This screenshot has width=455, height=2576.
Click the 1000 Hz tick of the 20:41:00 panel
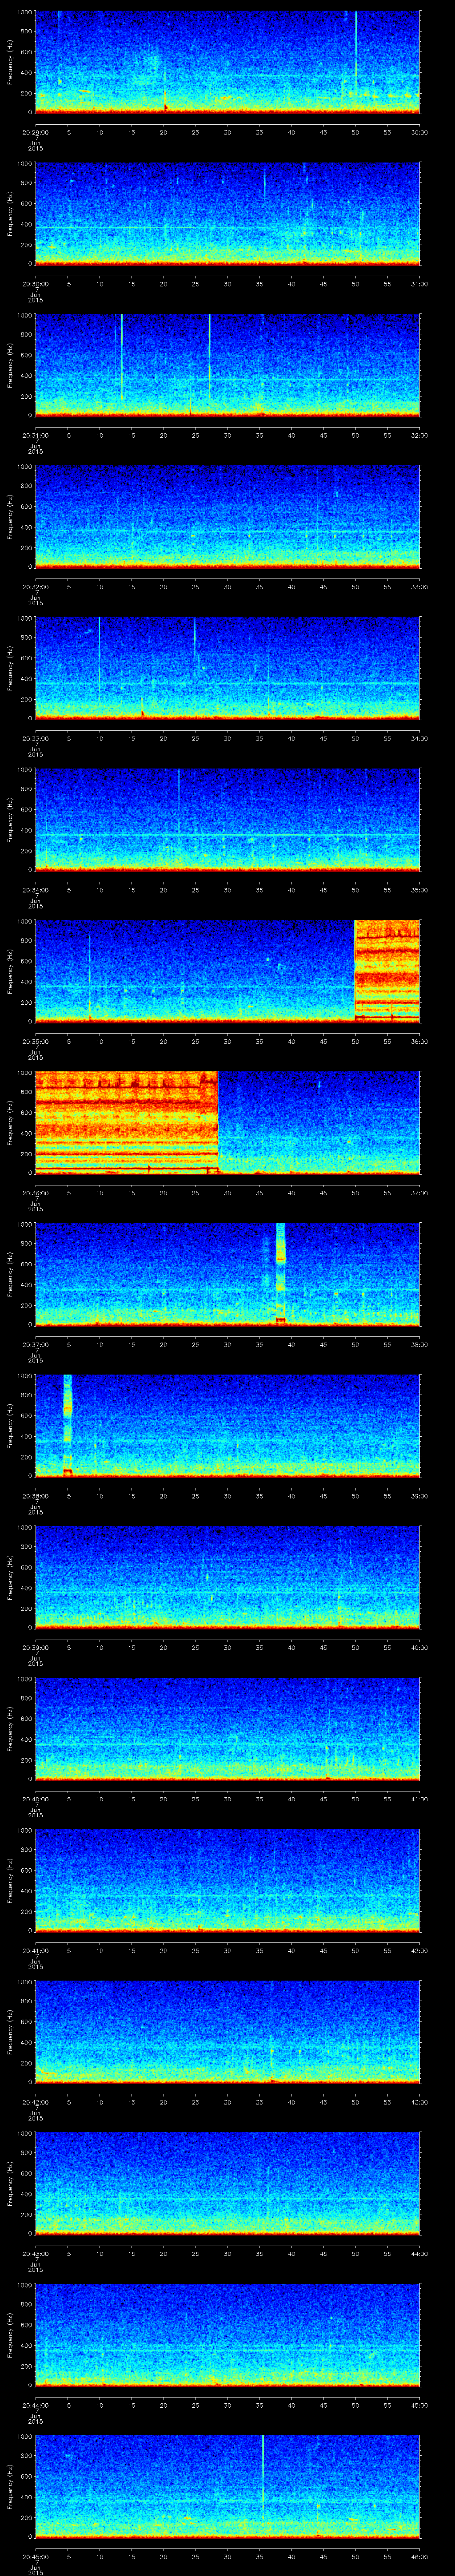click(x=24, y=1830)
